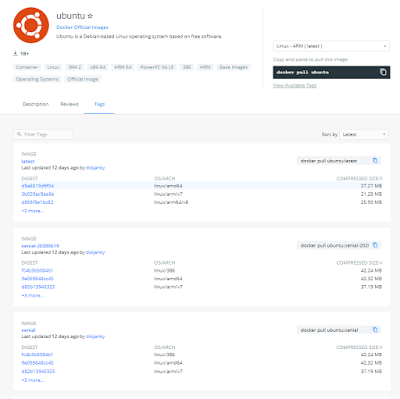Switch to the Description tab
The image size is (400, 399).
tap(35, 104)
